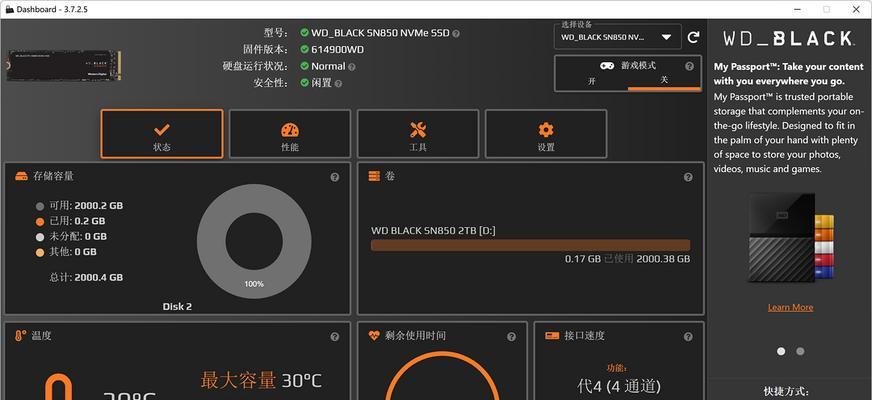Screen dimensions: 872x400
Task: Open help icon in 卷 panel
Action: point(688,177)
